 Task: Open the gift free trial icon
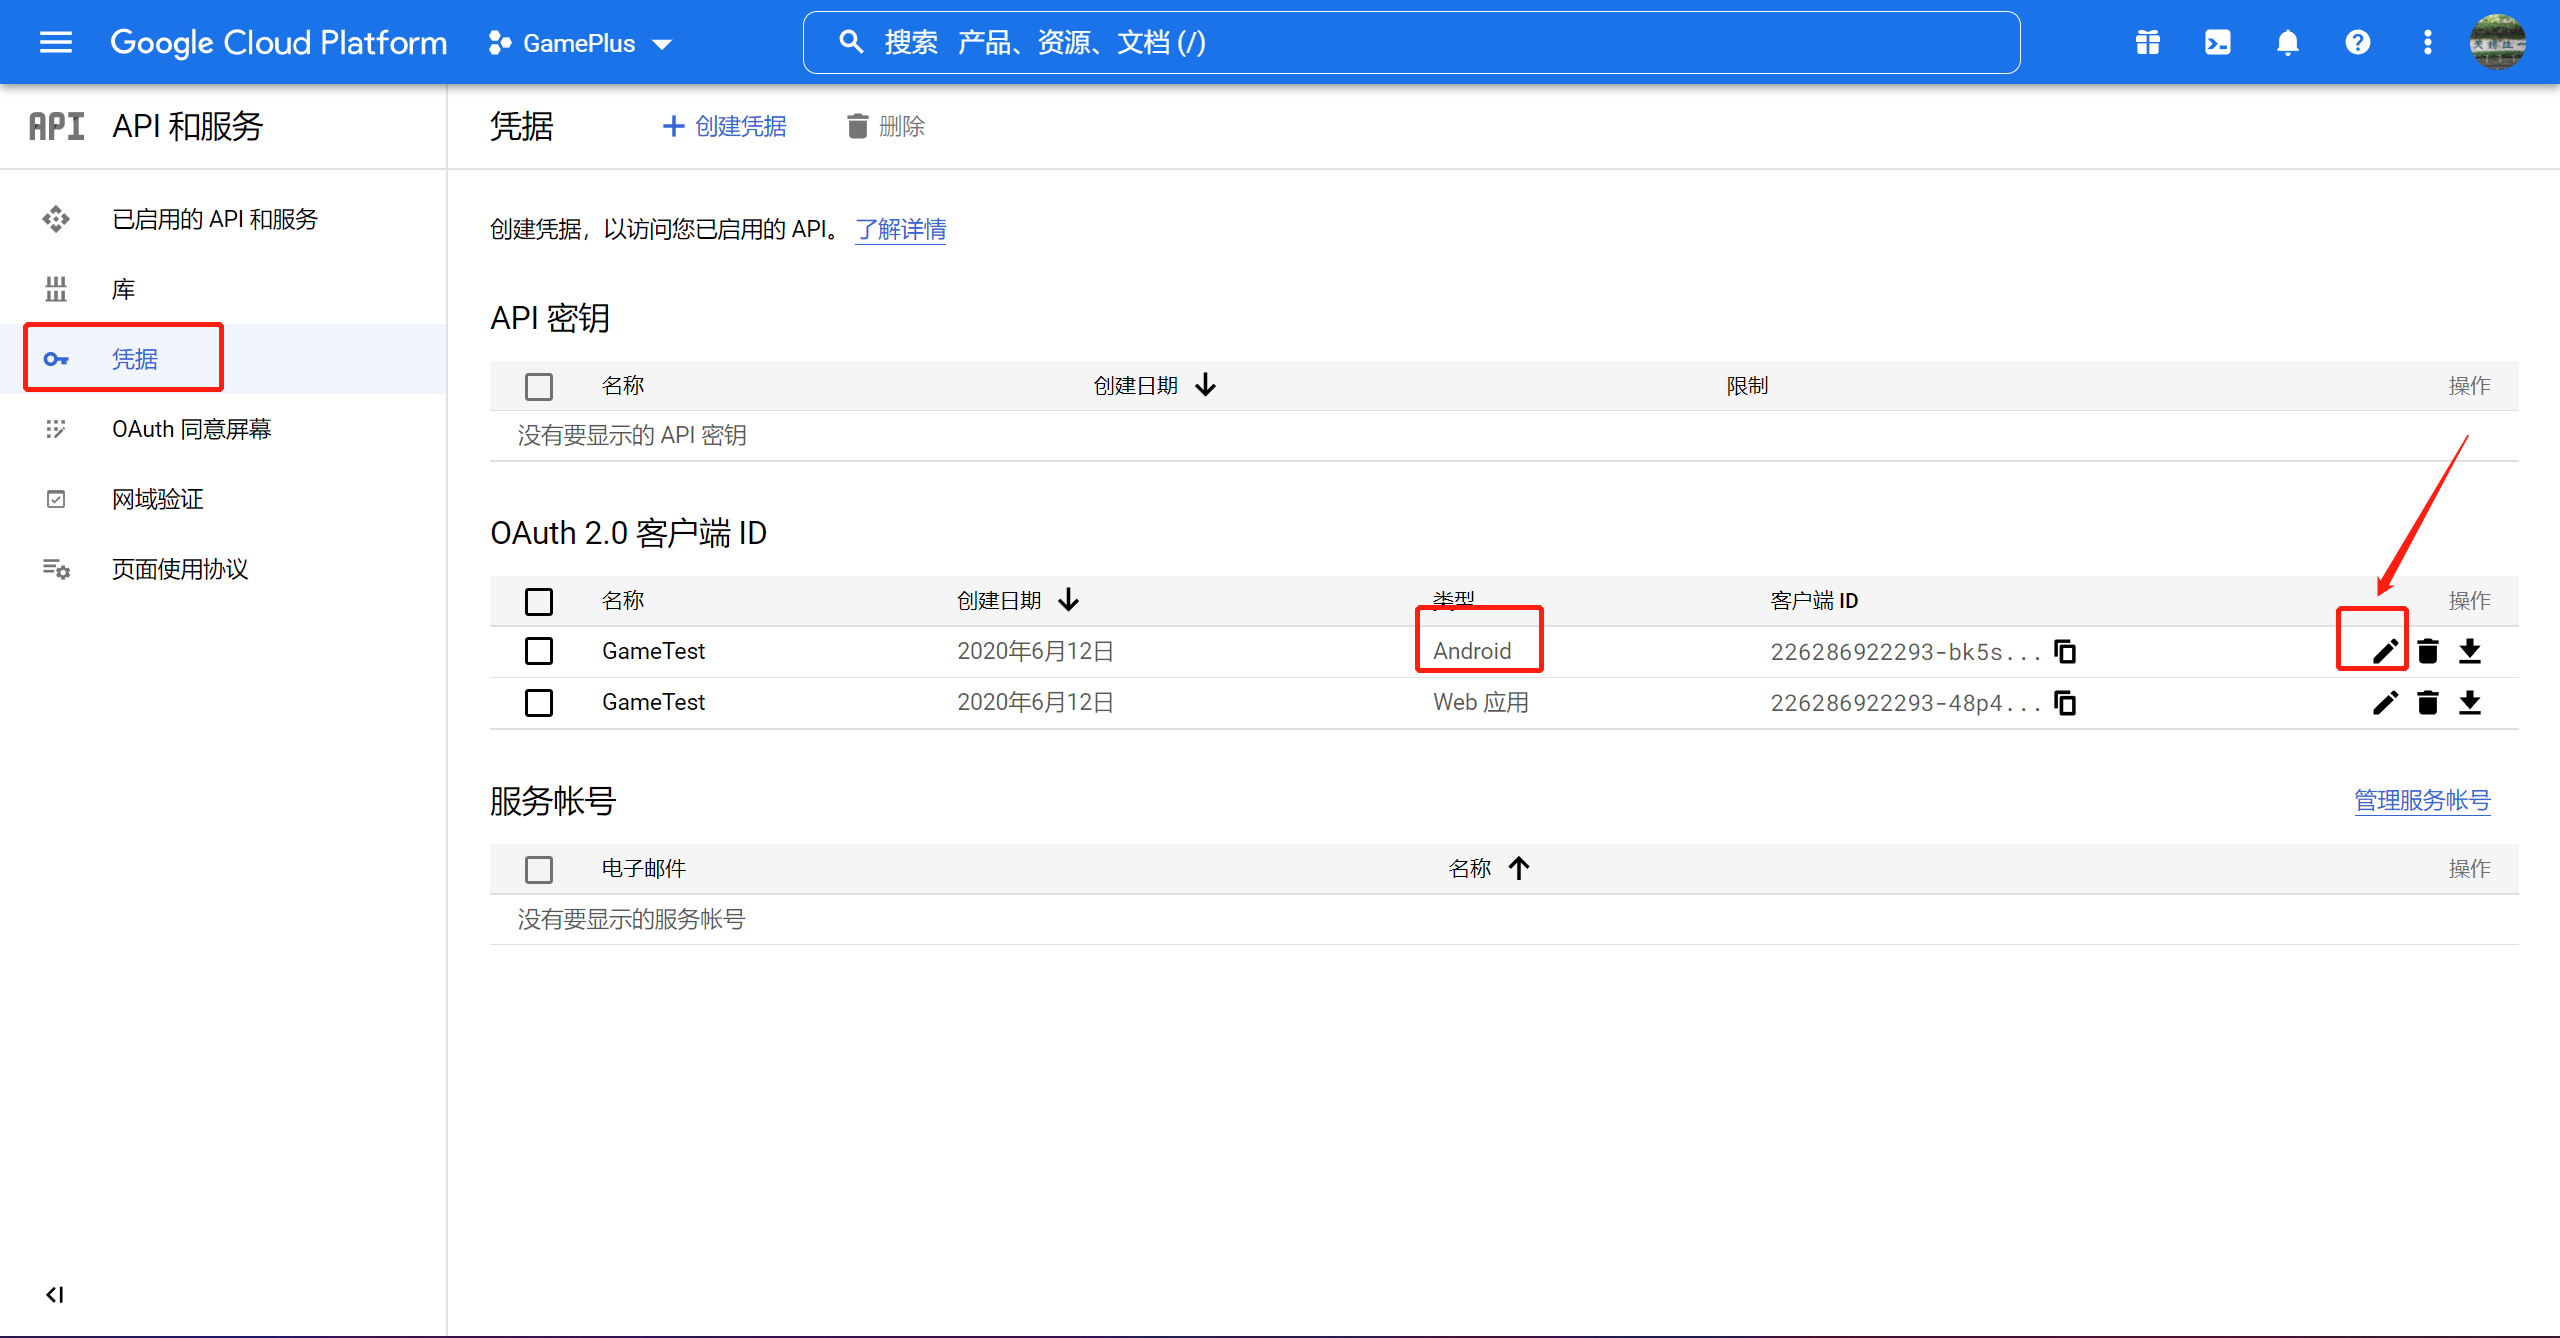pos(2148,42)
